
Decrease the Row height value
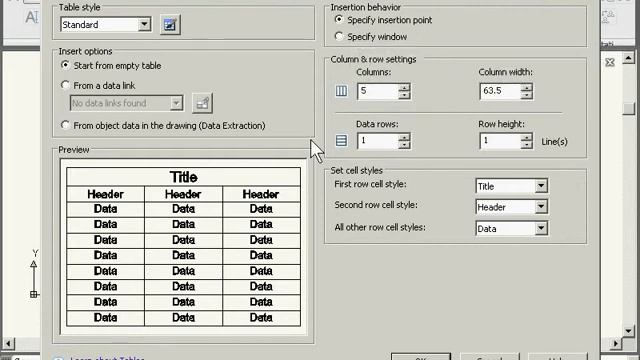click(527, 145)
